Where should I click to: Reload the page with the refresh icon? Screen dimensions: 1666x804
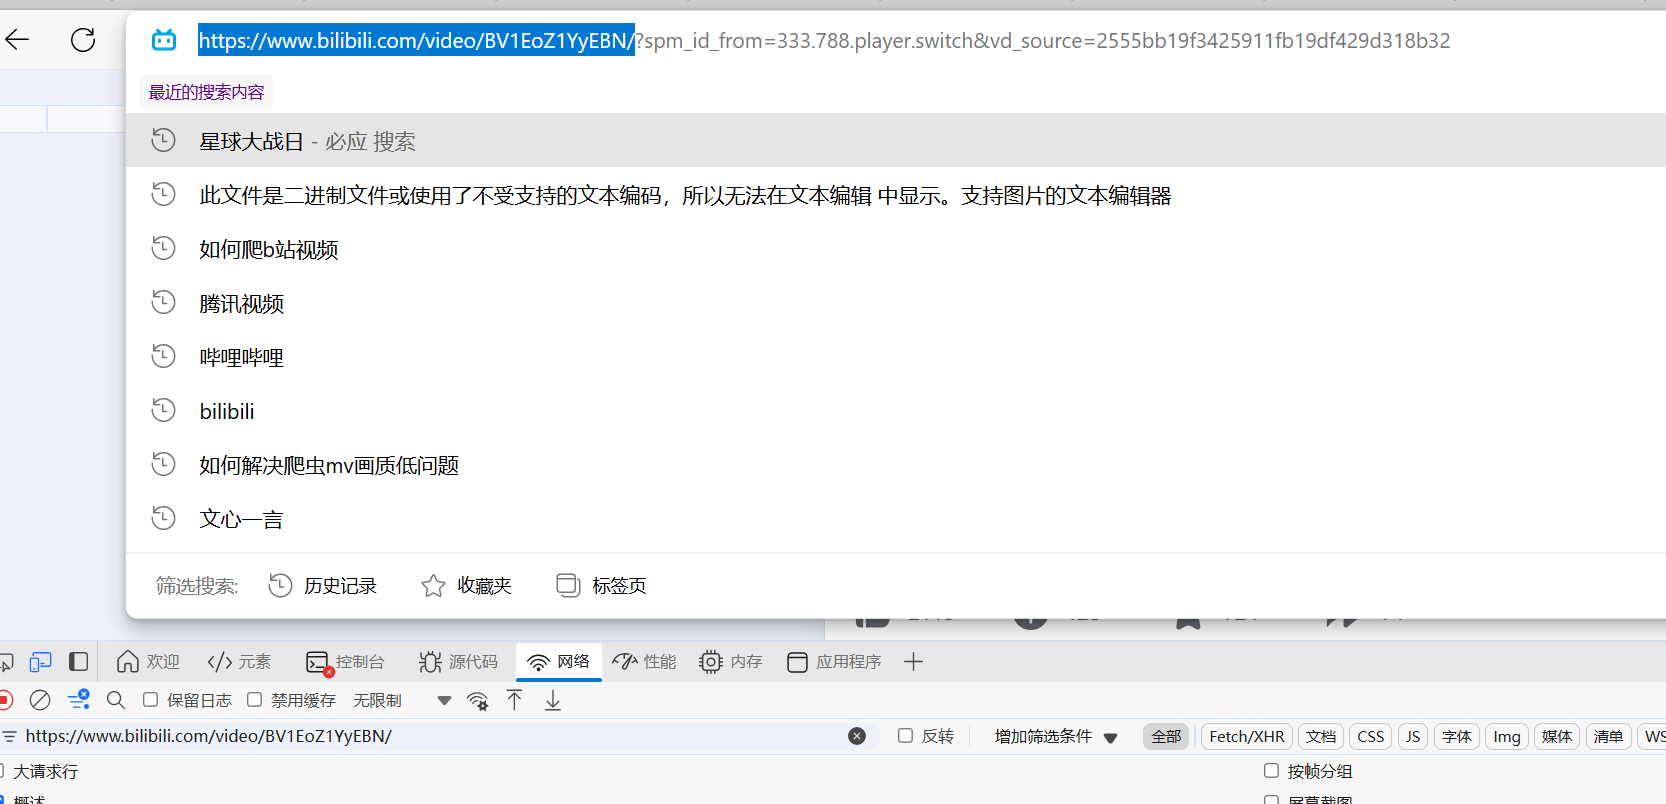click(83, 40)
